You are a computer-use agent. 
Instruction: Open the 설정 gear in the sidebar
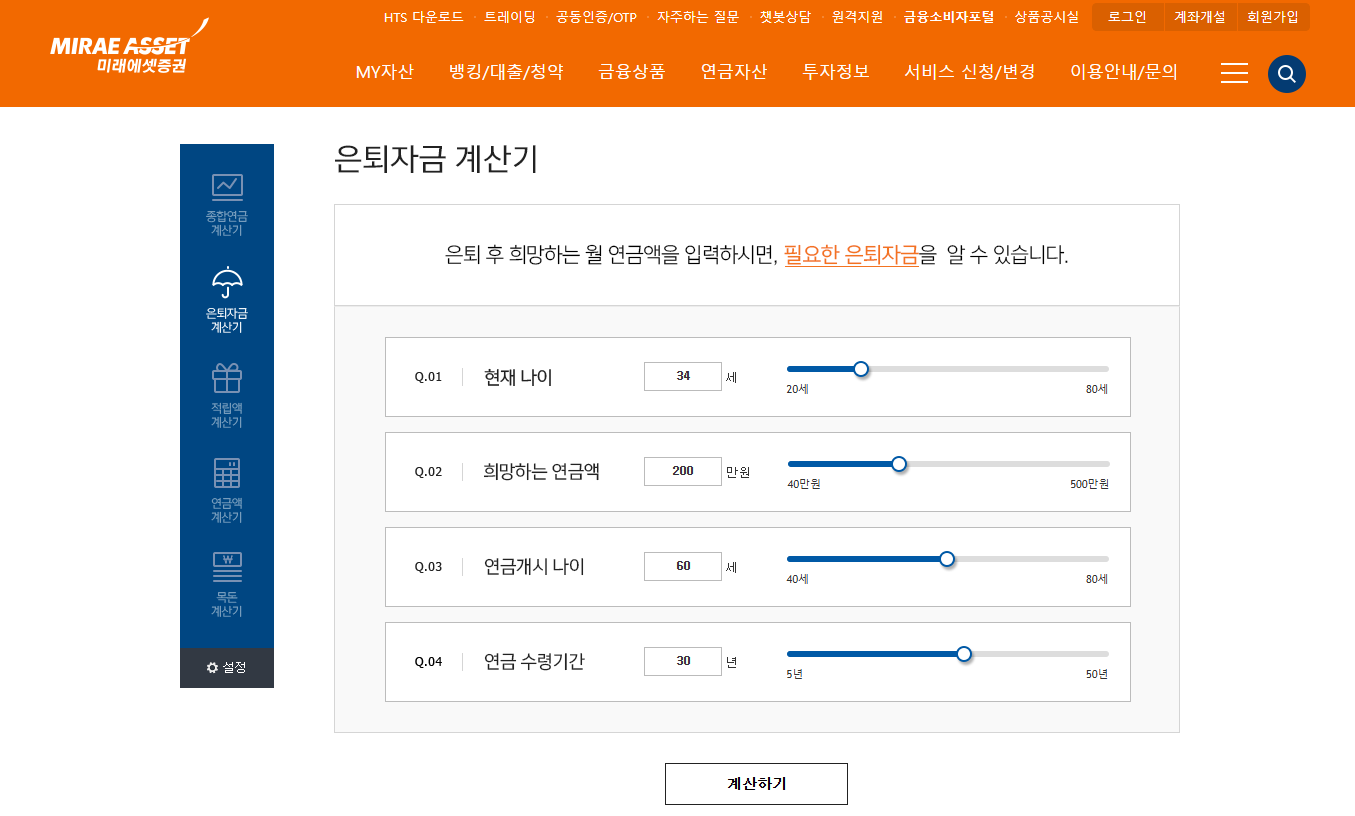pyautogui.click(x=227, y=668)
